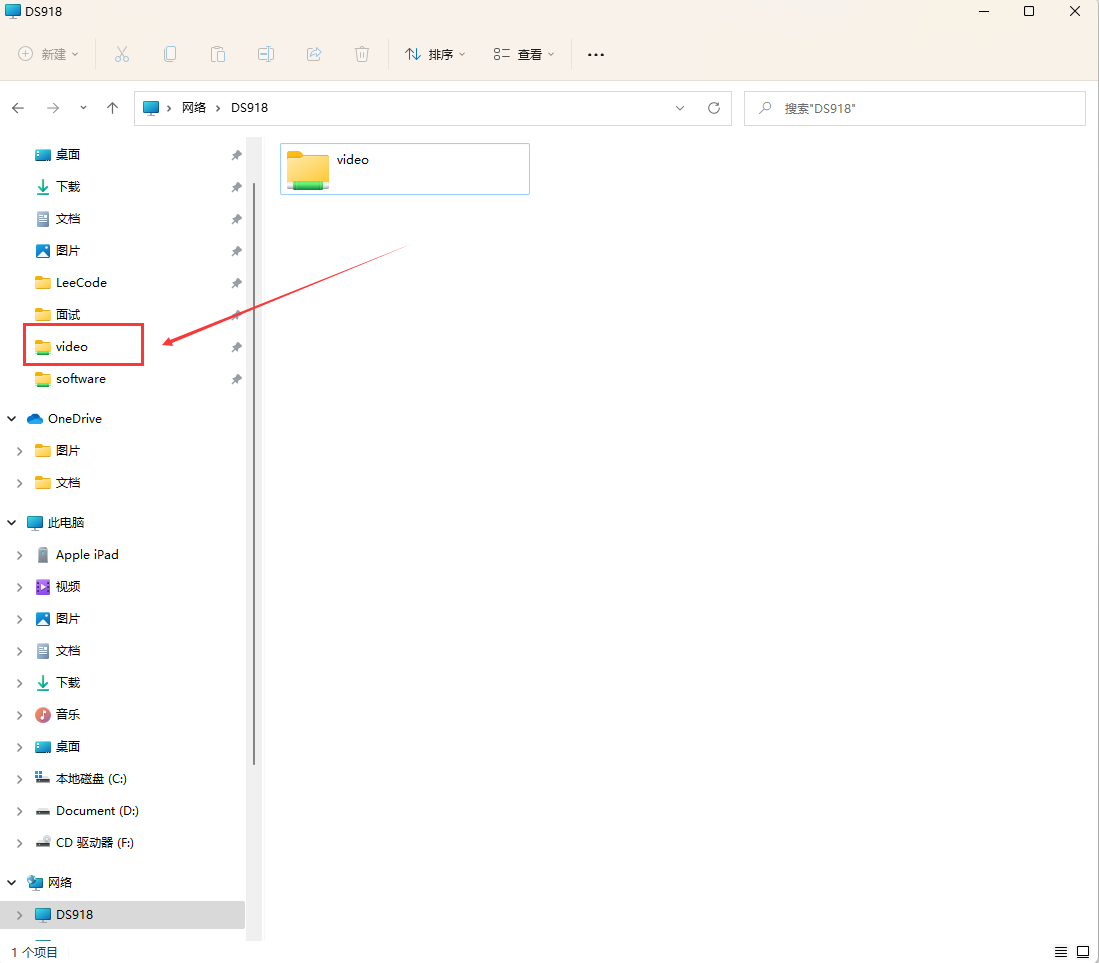Select Apple iPad device

87,554
